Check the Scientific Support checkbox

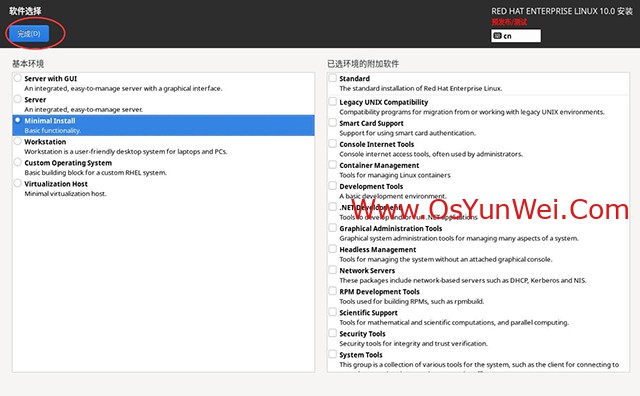[333, 312]
